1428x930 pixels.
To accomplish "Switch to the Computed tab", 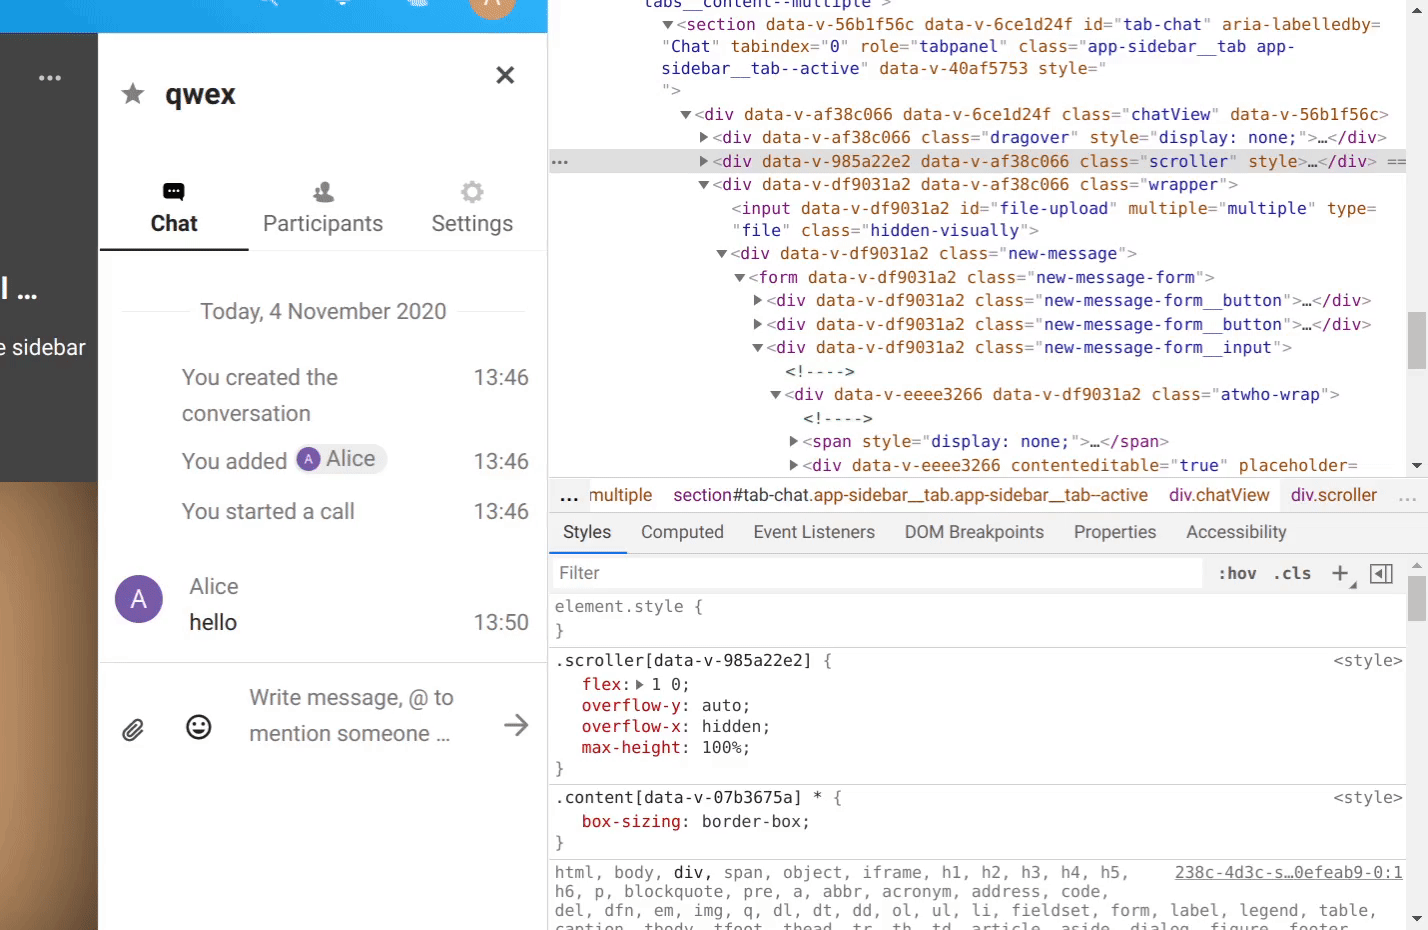I will click(x=682, y=532).
